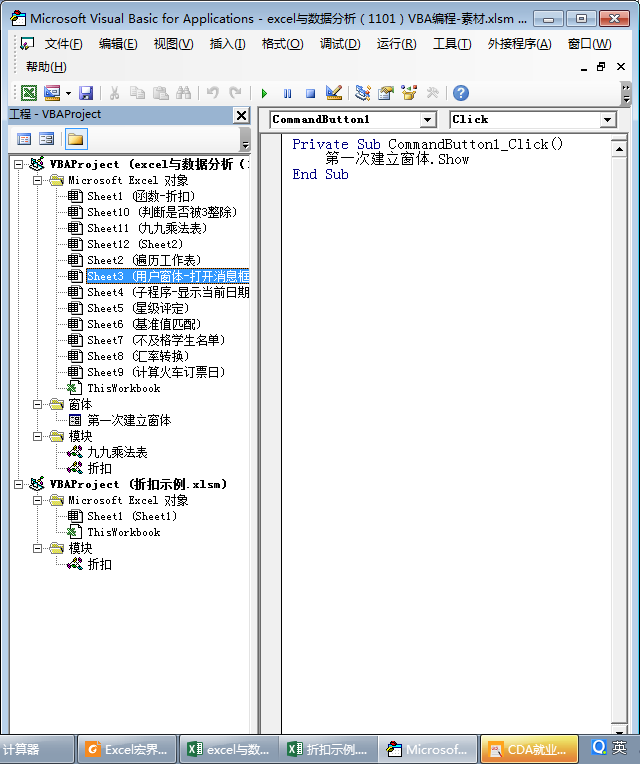Open the 文件(F) menu
The image size is (640, 764).
pyautogui.click(x=64, y=44)
